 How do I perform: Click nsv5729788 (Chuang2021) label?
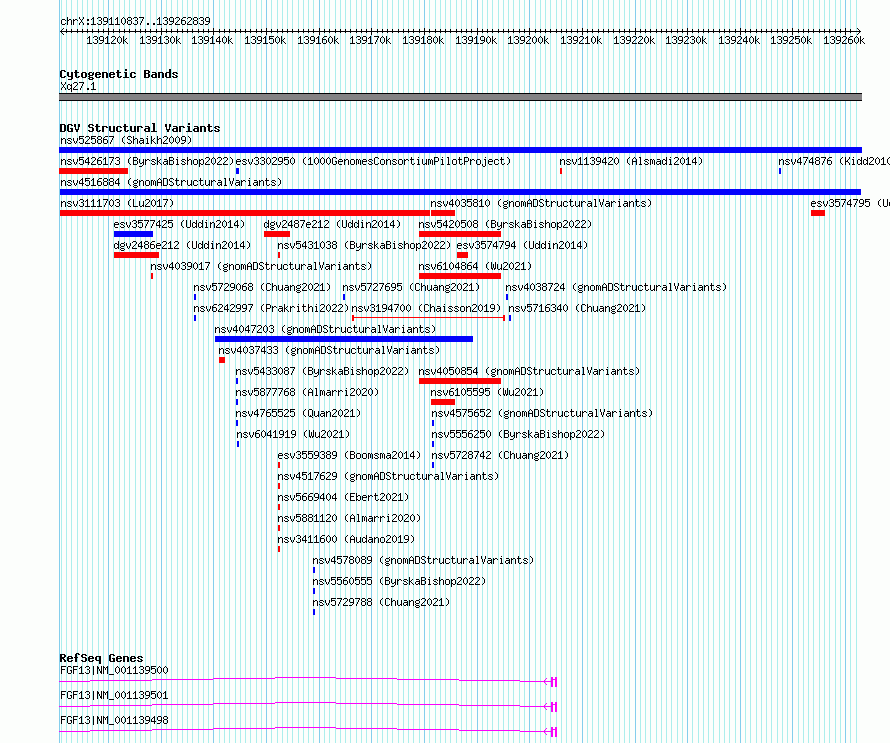click(x=381, y=602)
